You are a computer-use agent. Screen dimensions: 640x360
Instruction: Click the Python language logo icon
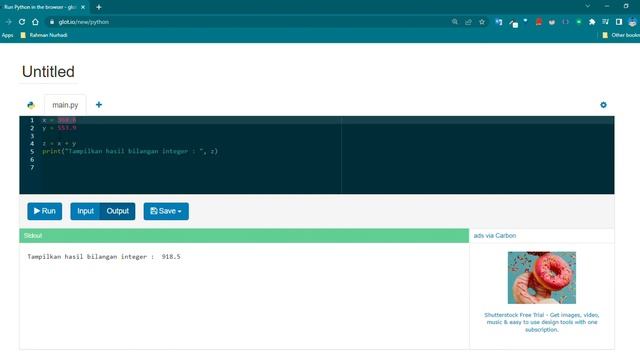coord(31,105)
